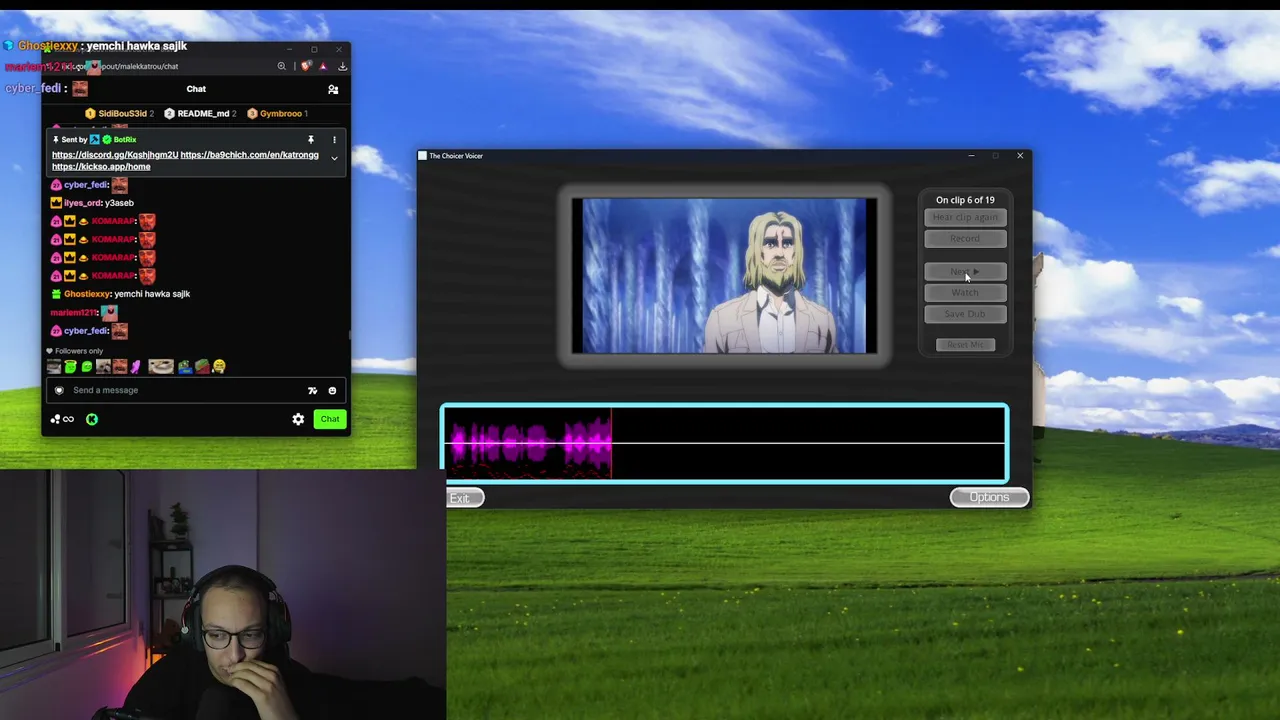1280x720 pixels.
Task: Click the green Kick logo icon
Action: [92, 419]
